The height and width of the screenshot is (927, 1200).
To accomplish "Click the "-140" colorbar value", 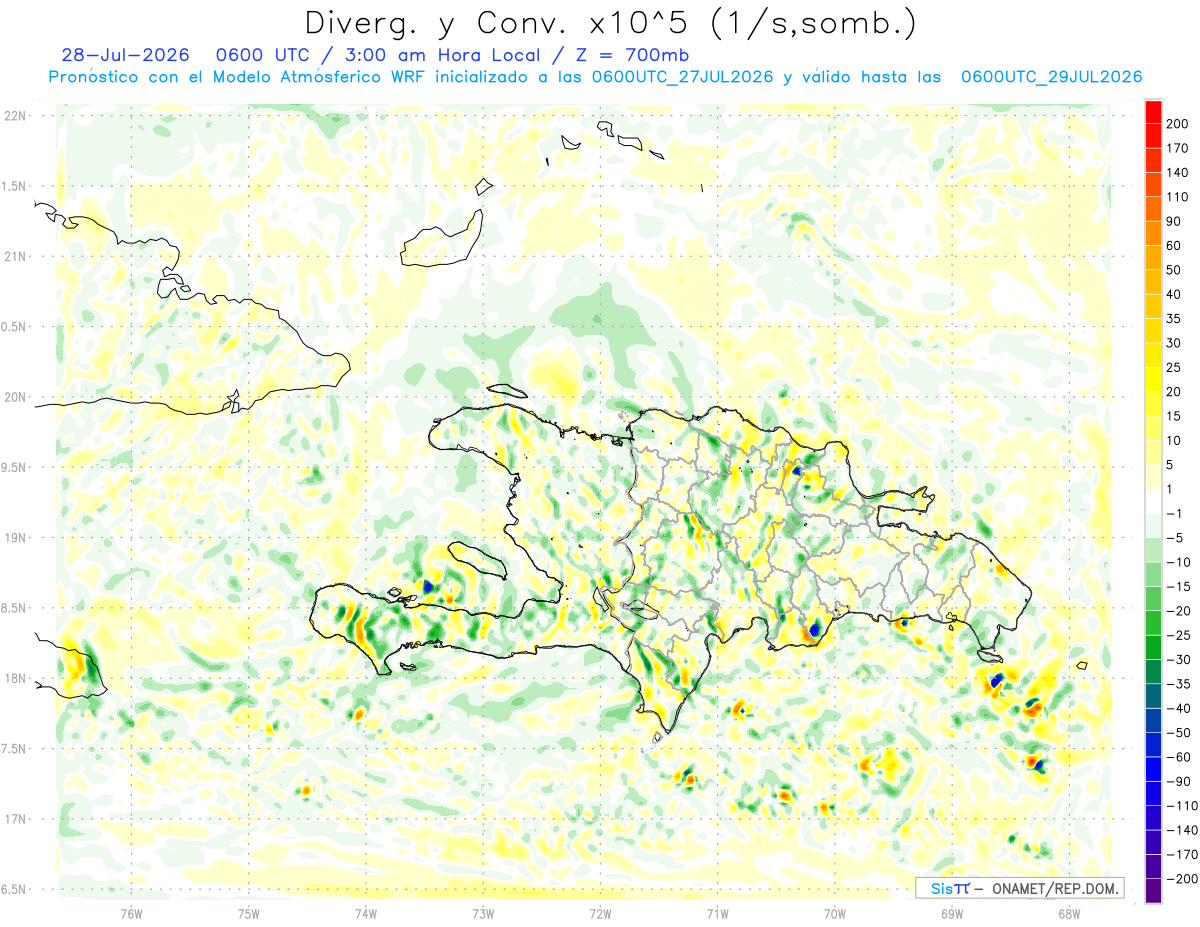I will [1180, 832].
